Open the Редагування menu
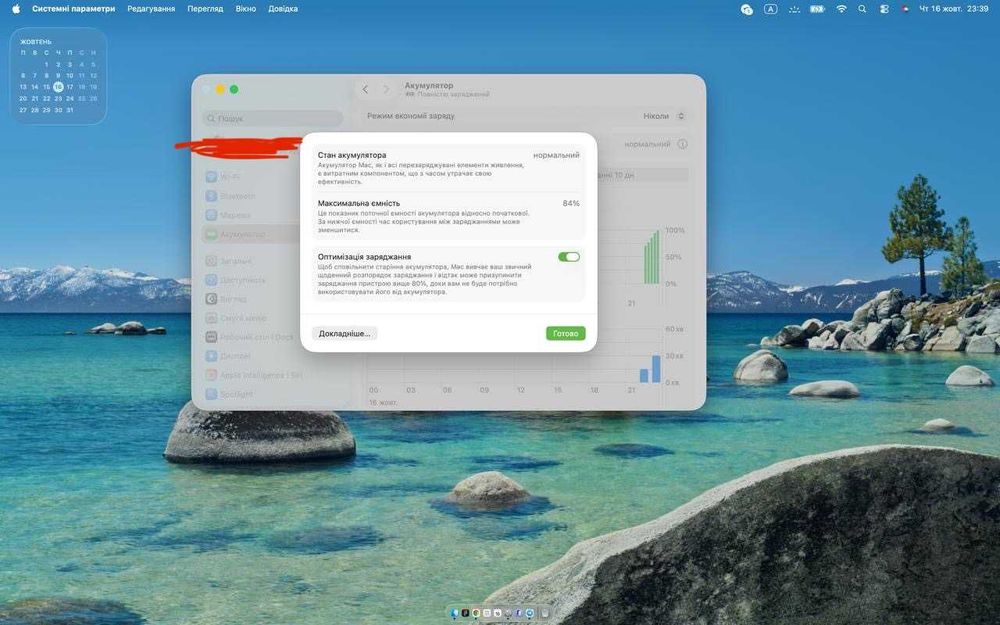Screen dimensions: 1000x625 tap(151, 9)
